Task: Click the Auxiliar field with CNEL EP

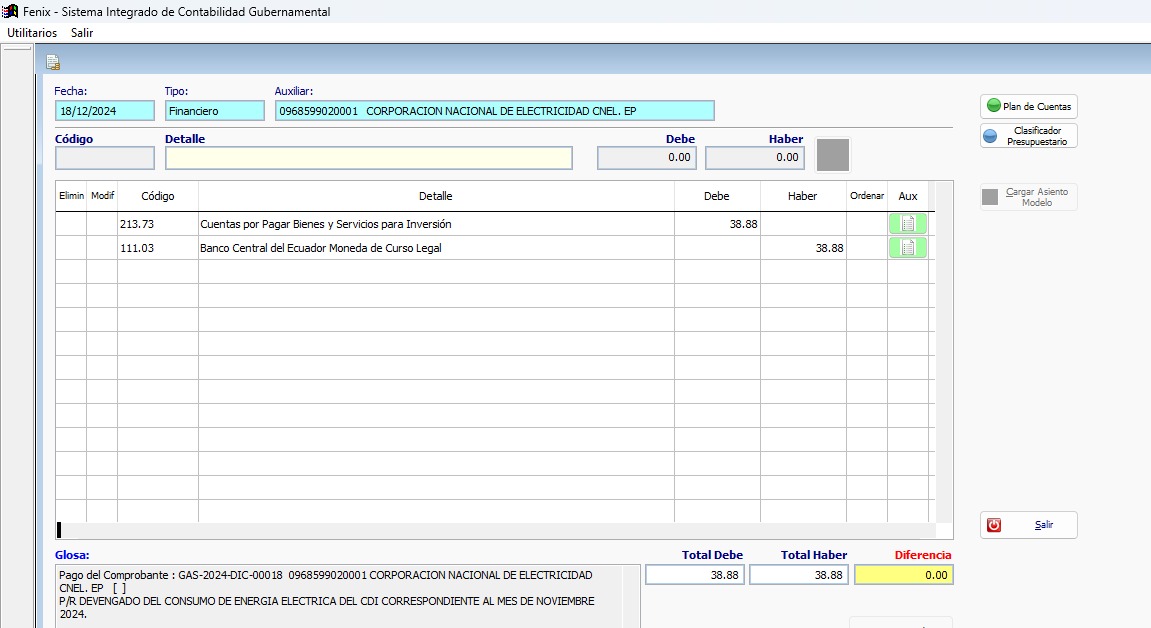Action: coord(494,111)
